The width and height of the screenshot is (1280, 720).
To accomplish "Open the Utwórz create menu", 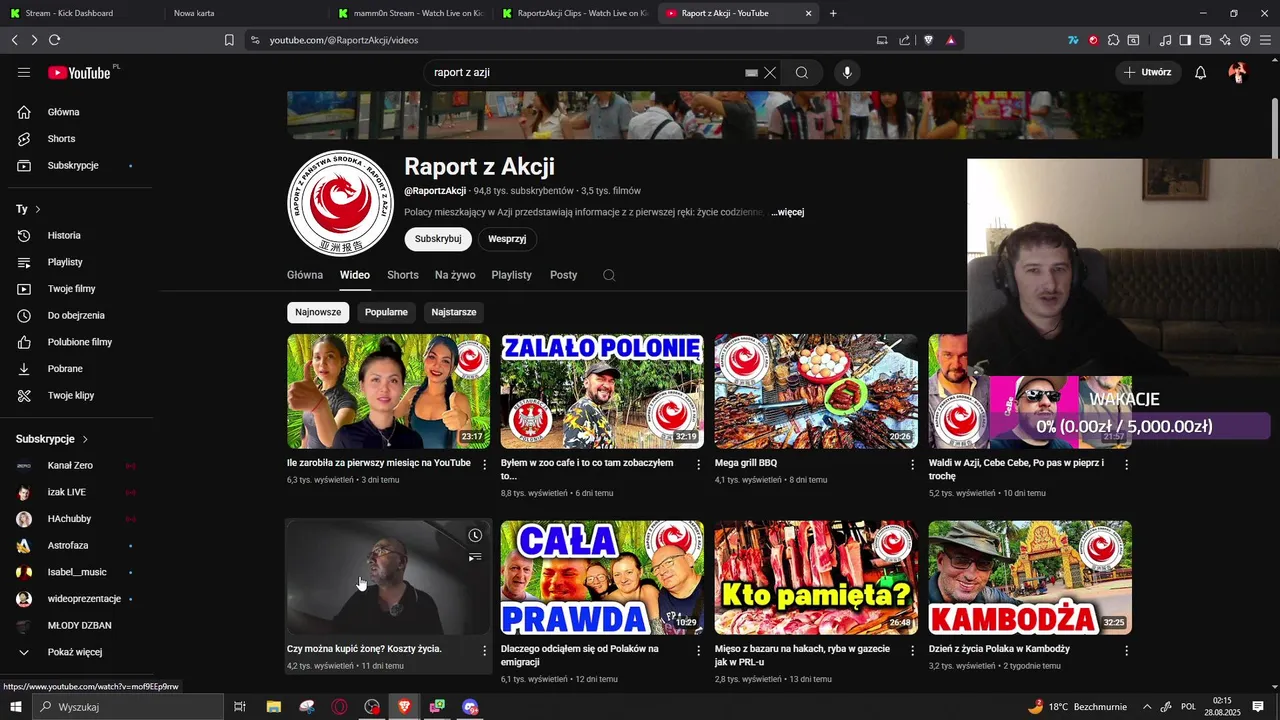I will click(x=1148, y=73).
